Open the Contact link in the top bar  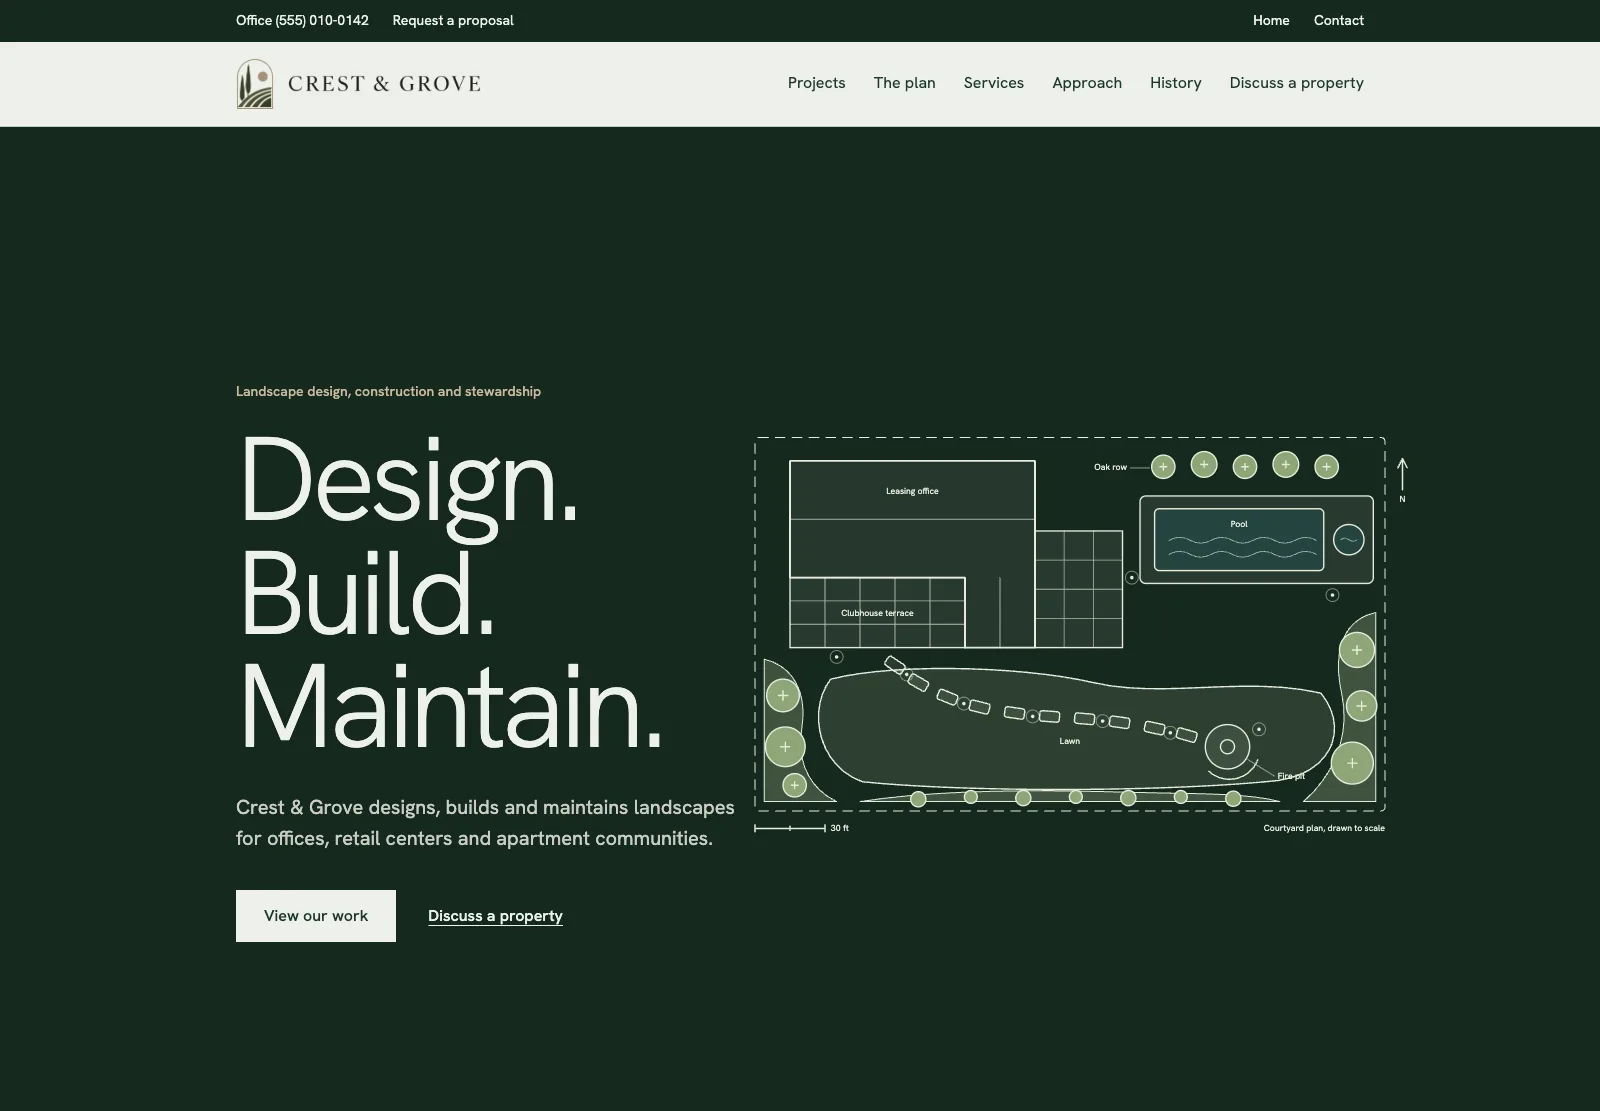[1339, 20]
